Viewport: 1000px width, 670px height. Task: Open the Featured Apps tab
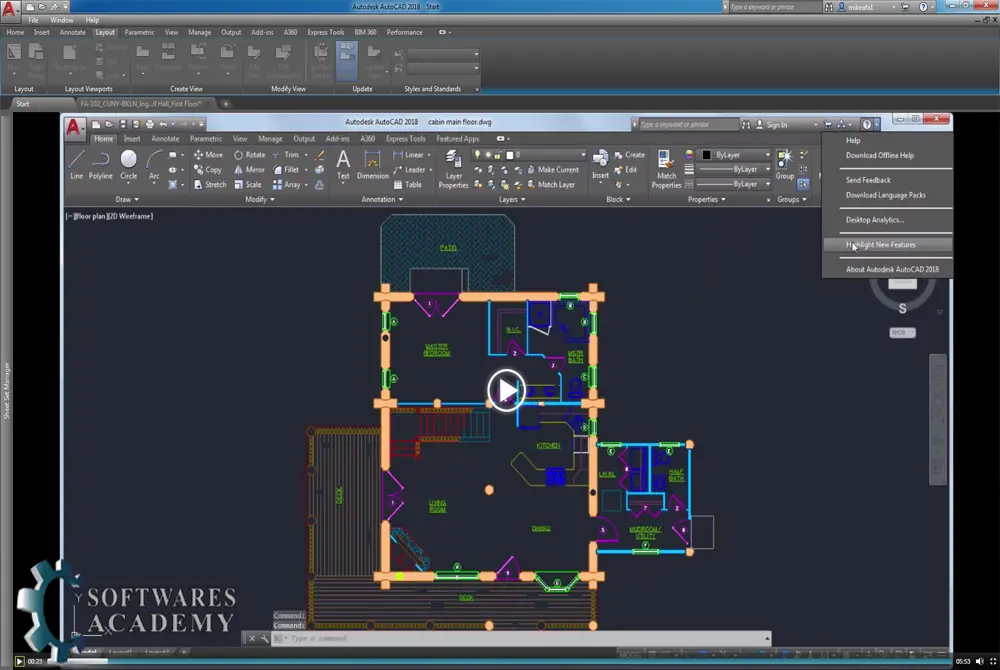457,138
